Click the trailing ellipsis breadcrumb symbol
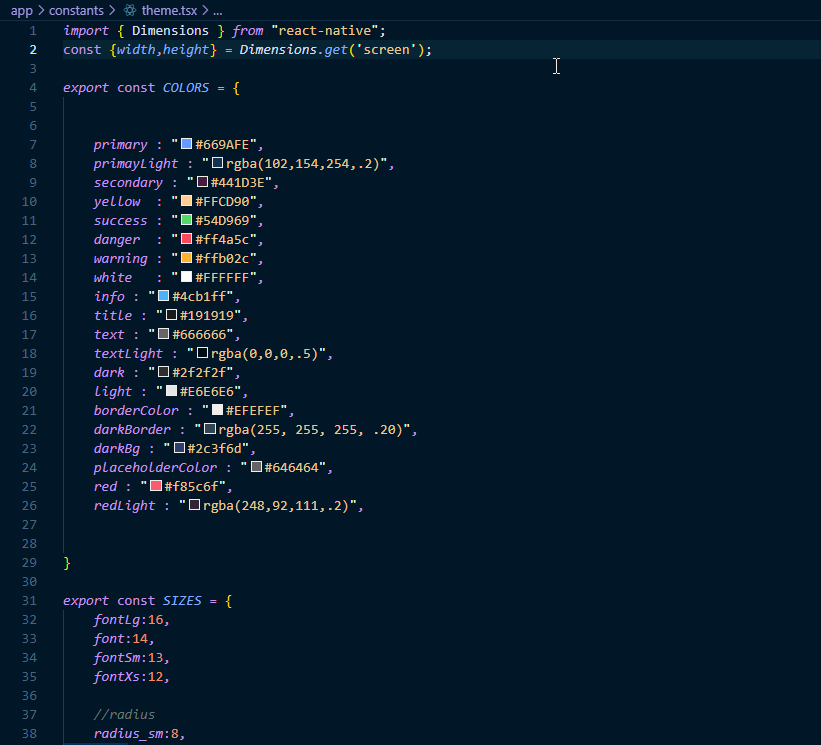821x745 pixels. click(x=218, y=10)
